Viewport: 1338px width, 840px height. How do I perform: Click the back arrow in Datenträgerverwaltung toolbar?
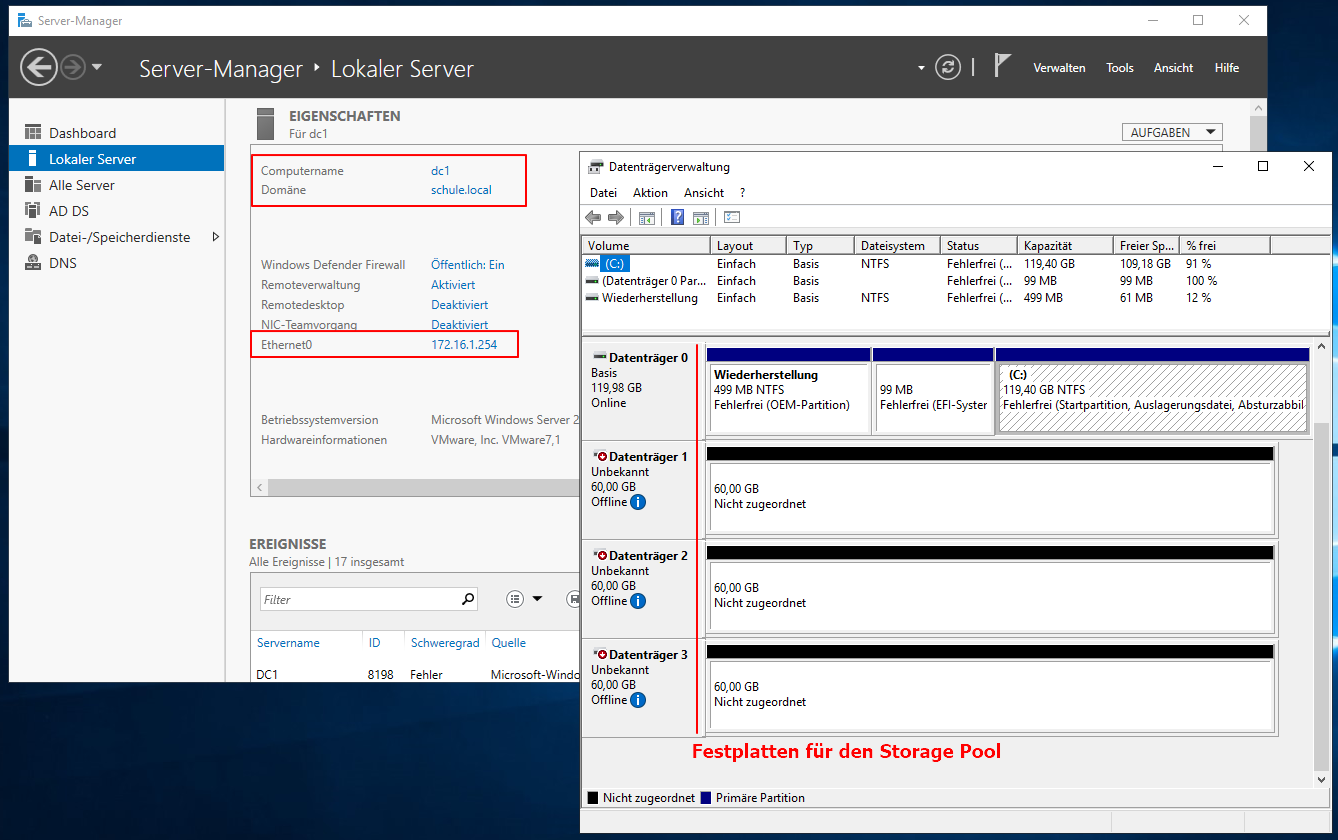(593, 217)
